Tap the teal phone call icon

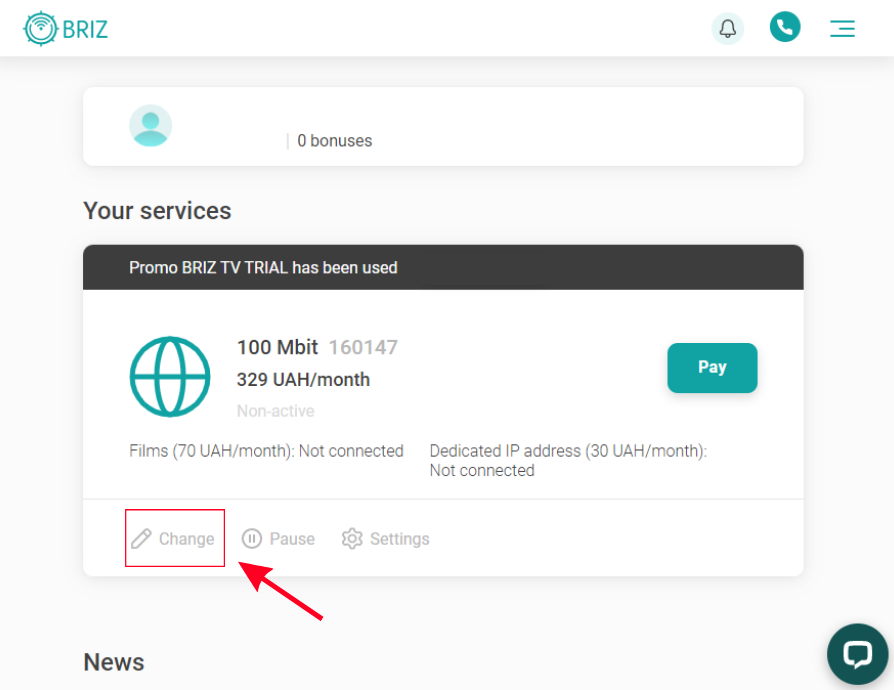[x=785, y=27]
